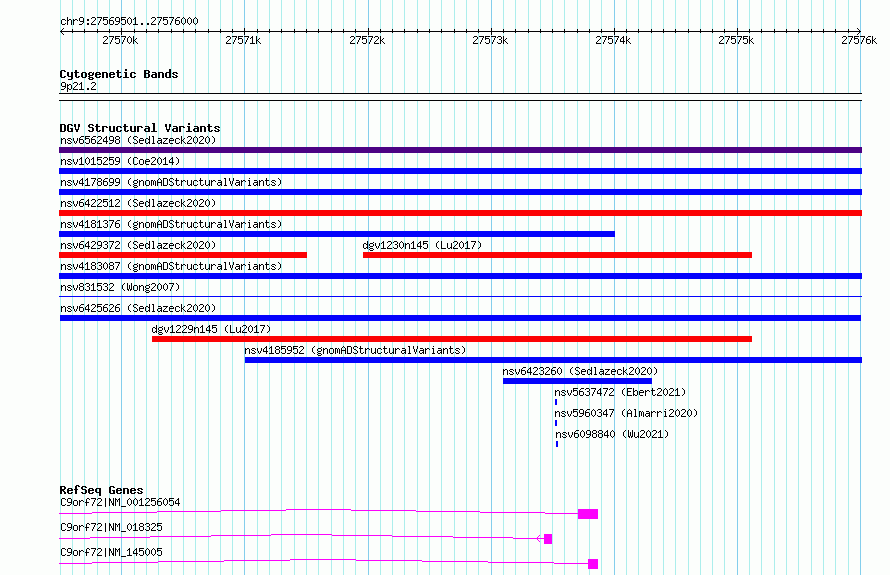
Task: Click the 27573k ruler tick label
Action: tap(490, 40)
